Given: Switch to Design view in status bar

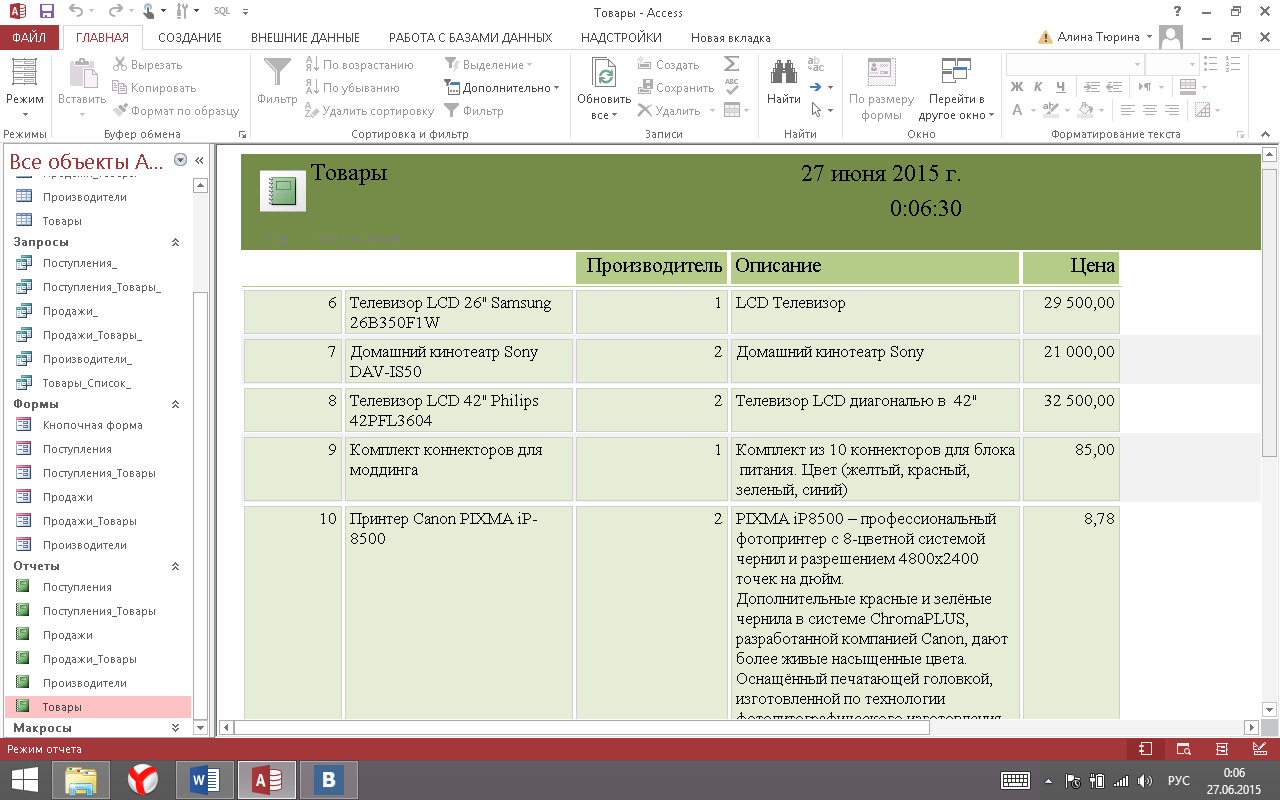Looking at the screenshot, I should [1258, 748].
